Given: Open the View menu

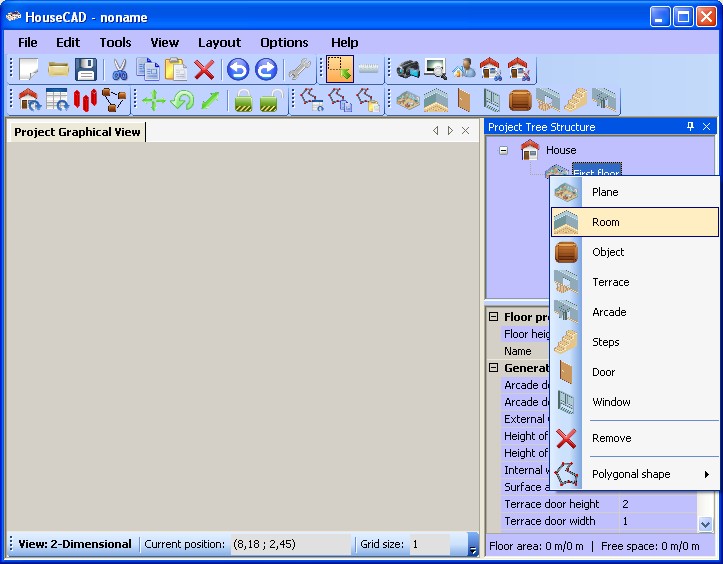Looking at the screenshot, I should tap(165, 42).
